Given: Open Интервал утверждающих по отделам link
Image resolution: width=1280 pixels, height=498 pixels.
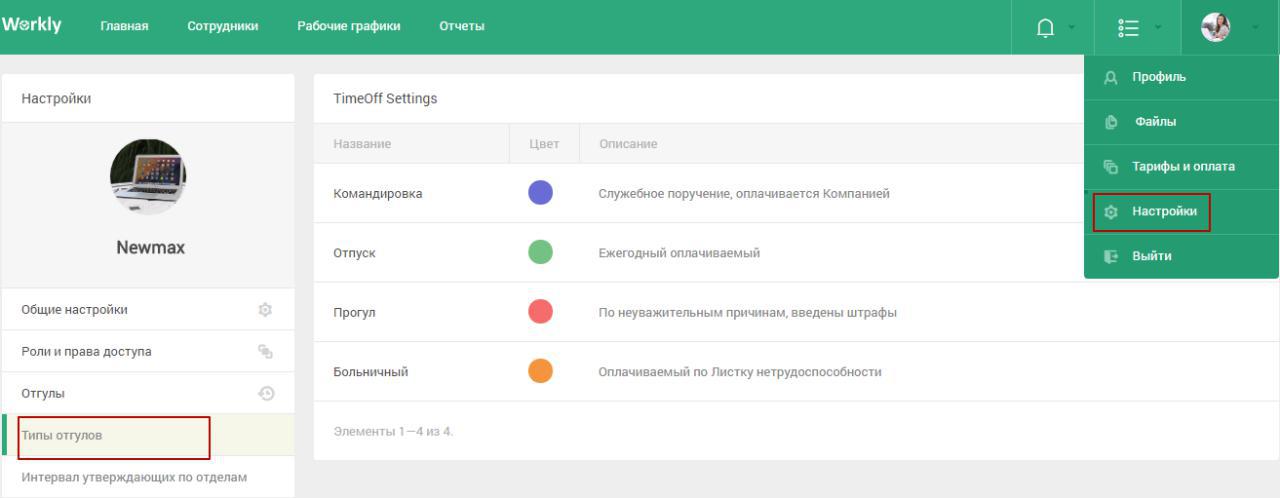Looking at the screenshot, I should [x=134, y=477].
